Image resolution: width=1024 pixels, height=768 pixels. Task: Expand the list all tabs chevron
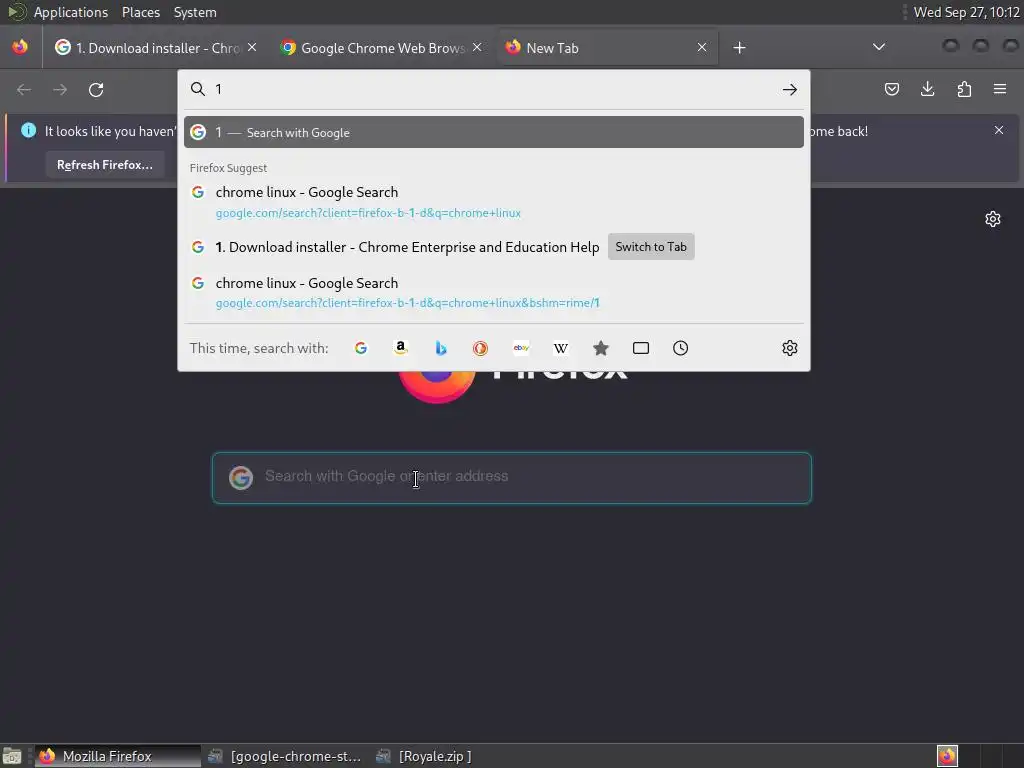pyautogui.click(x=879, y=47)
